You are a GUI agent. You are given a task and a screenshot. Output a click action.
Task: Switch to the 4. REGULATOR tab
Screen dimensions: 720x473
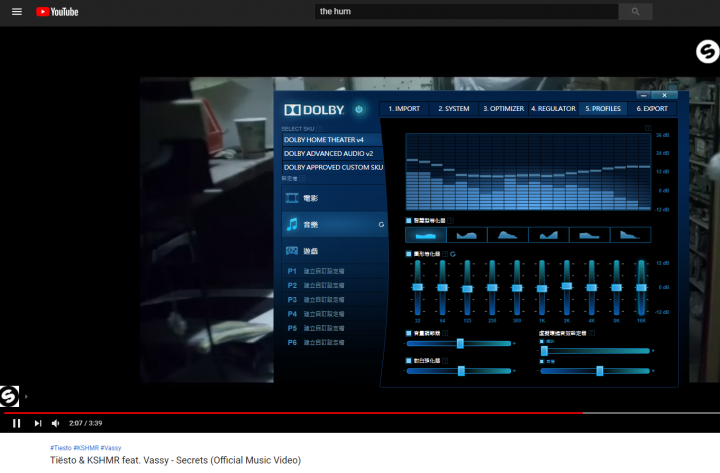coord(553,108)
